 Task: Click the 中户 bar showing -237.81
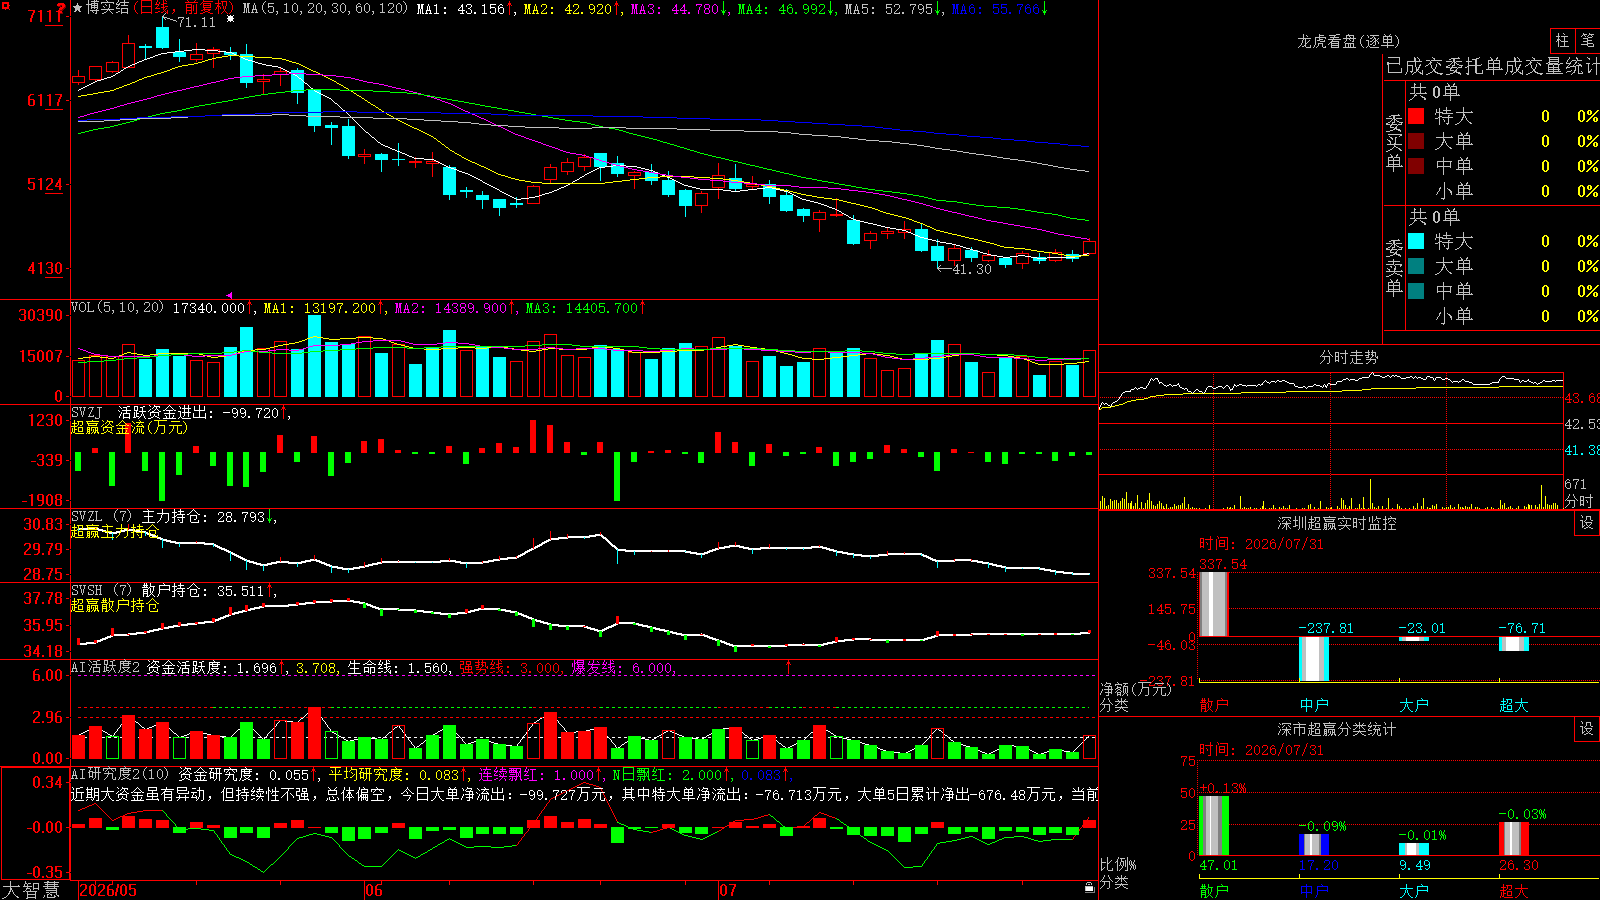[x=1313, y=659]
